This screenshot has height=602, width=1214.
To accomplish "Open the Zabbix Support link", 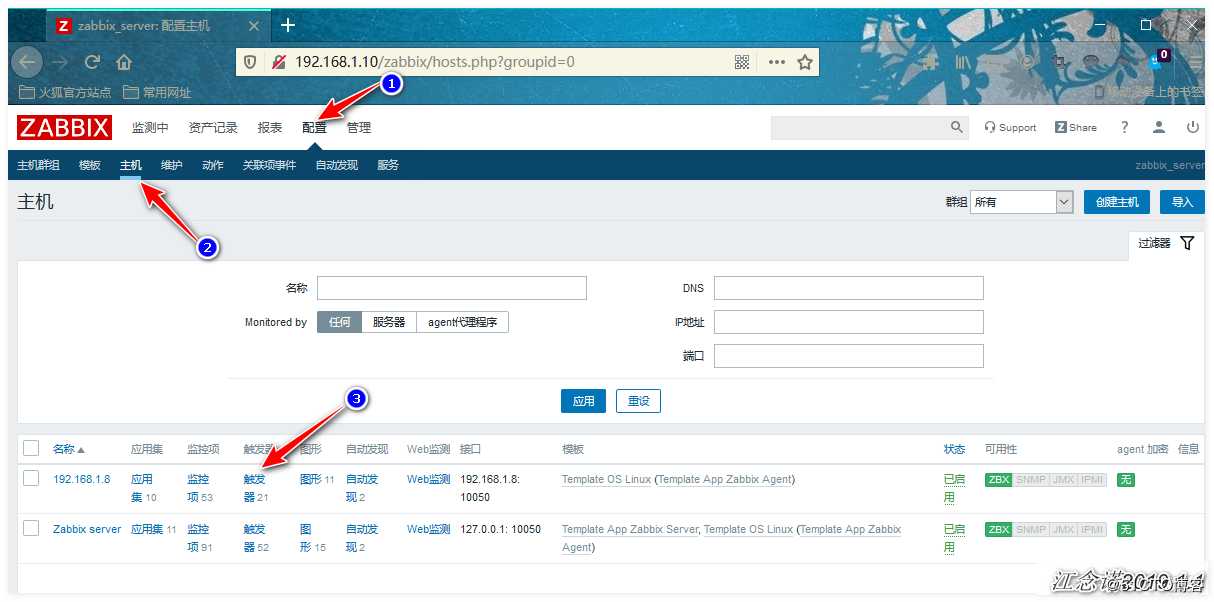I will 1010,127.
